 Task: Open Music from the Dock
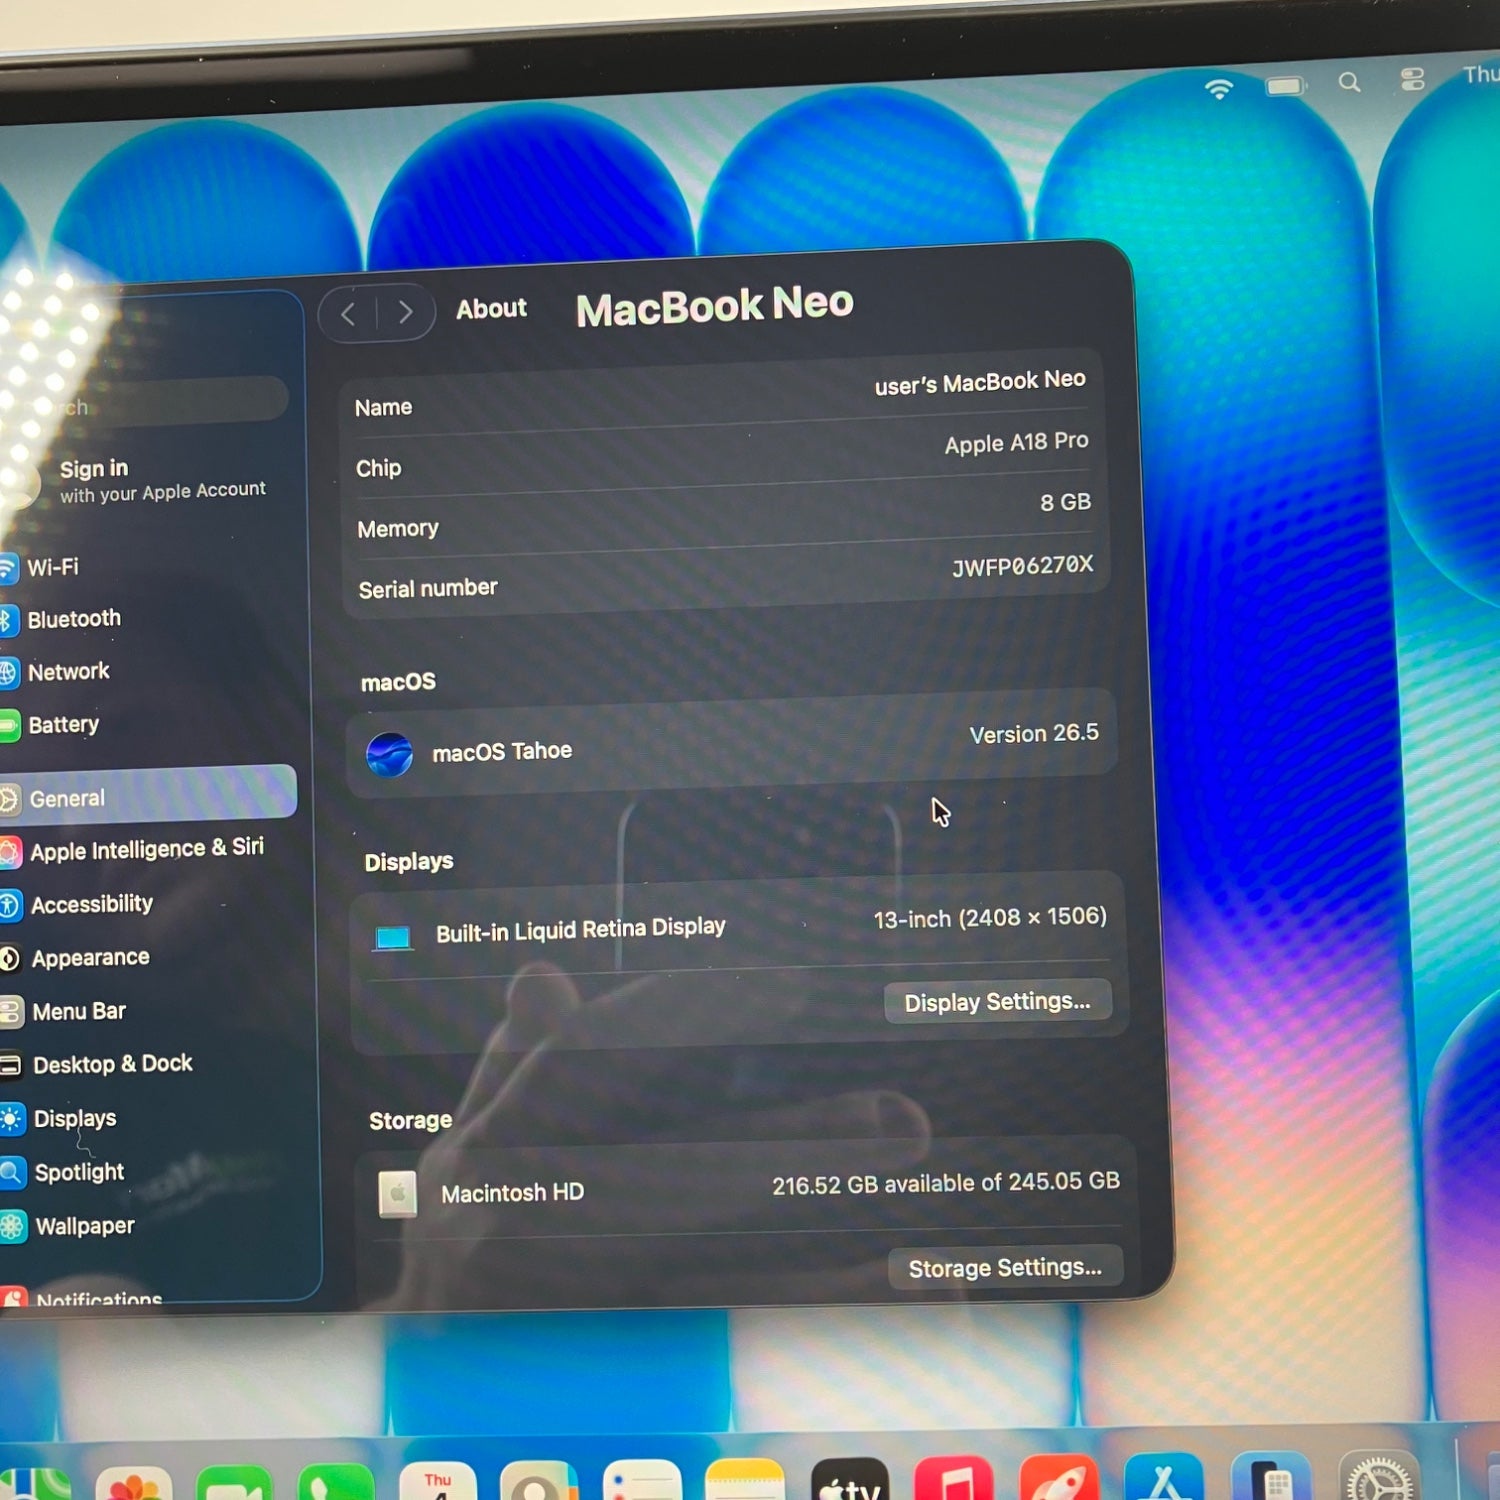pos(954,1477)
